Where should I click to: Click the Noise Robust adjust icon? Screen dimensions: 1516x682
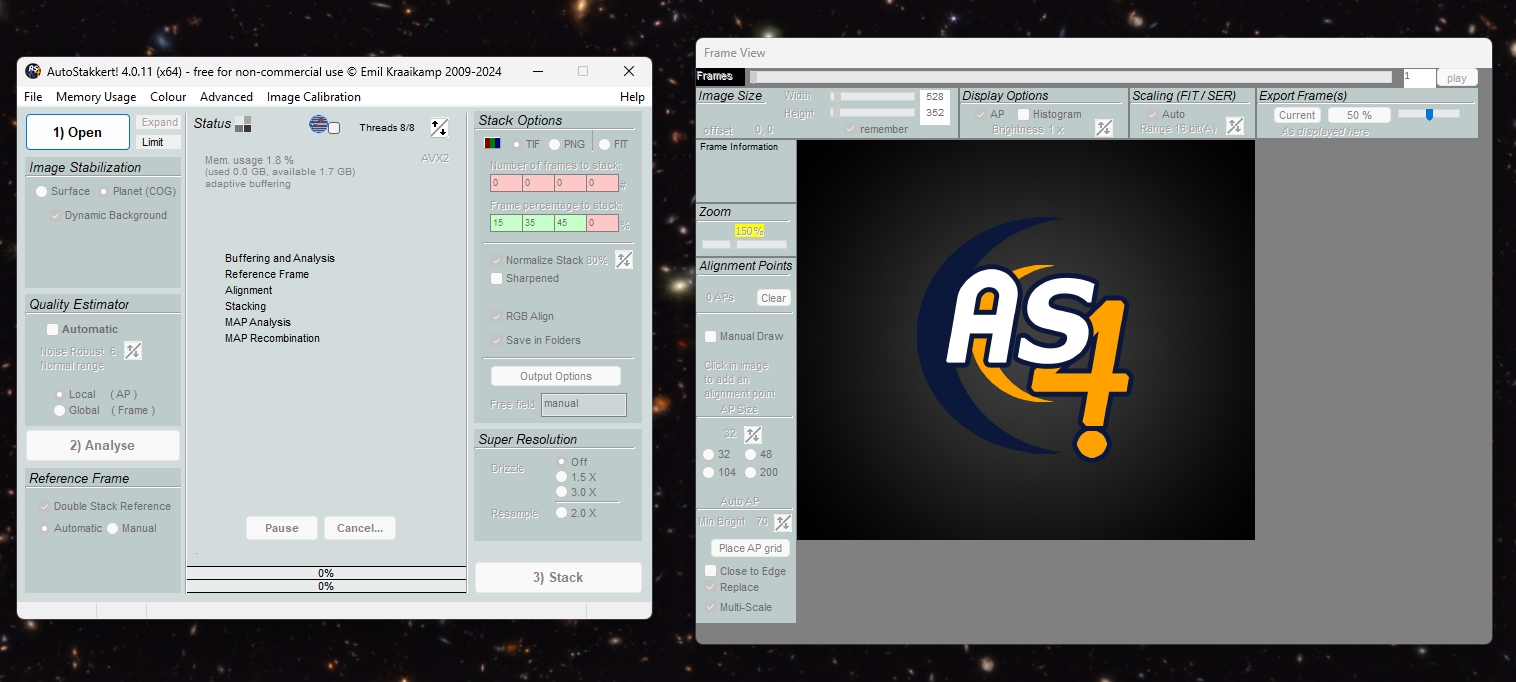(133, 351)
